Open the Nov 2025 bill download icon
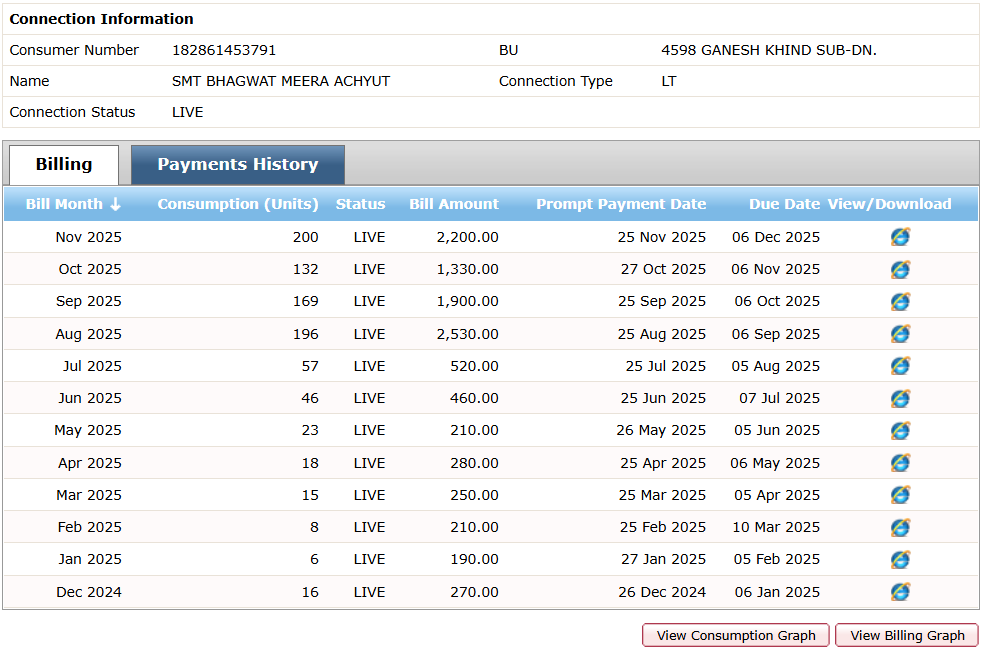Viewport: 987px width, 650px height. 900,237
